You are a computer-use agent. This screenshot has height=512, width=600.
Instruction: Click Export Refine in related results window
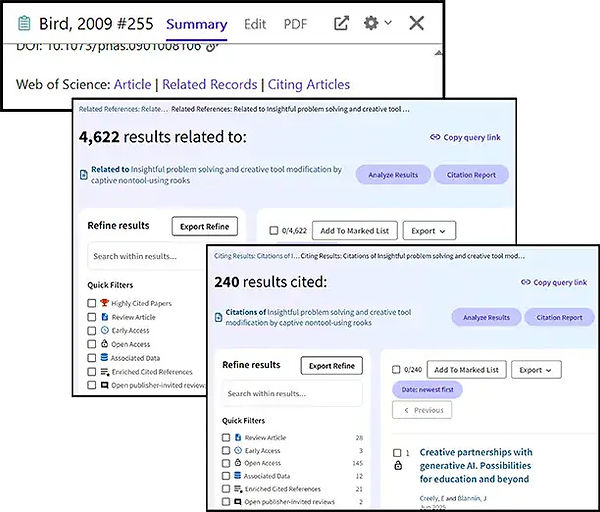tap(204, 227)
